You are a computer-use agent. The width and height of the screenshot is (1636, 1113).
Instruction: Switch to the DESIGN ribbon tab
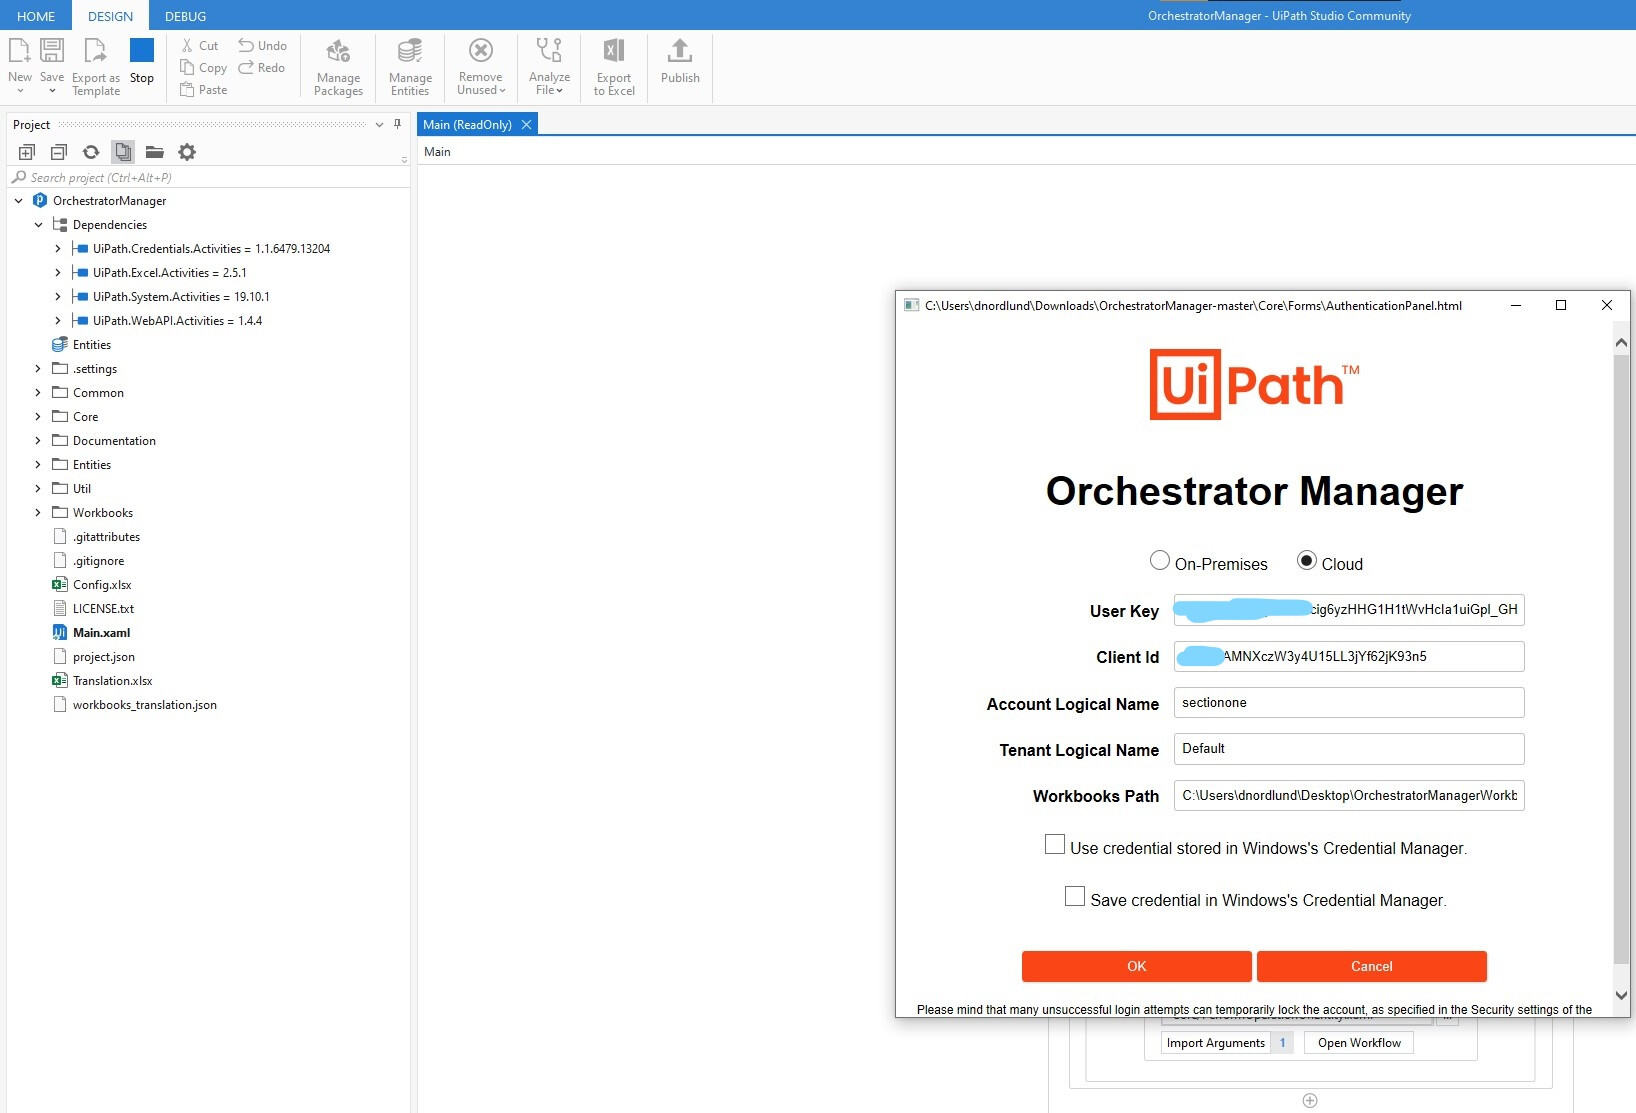(110, 16)
